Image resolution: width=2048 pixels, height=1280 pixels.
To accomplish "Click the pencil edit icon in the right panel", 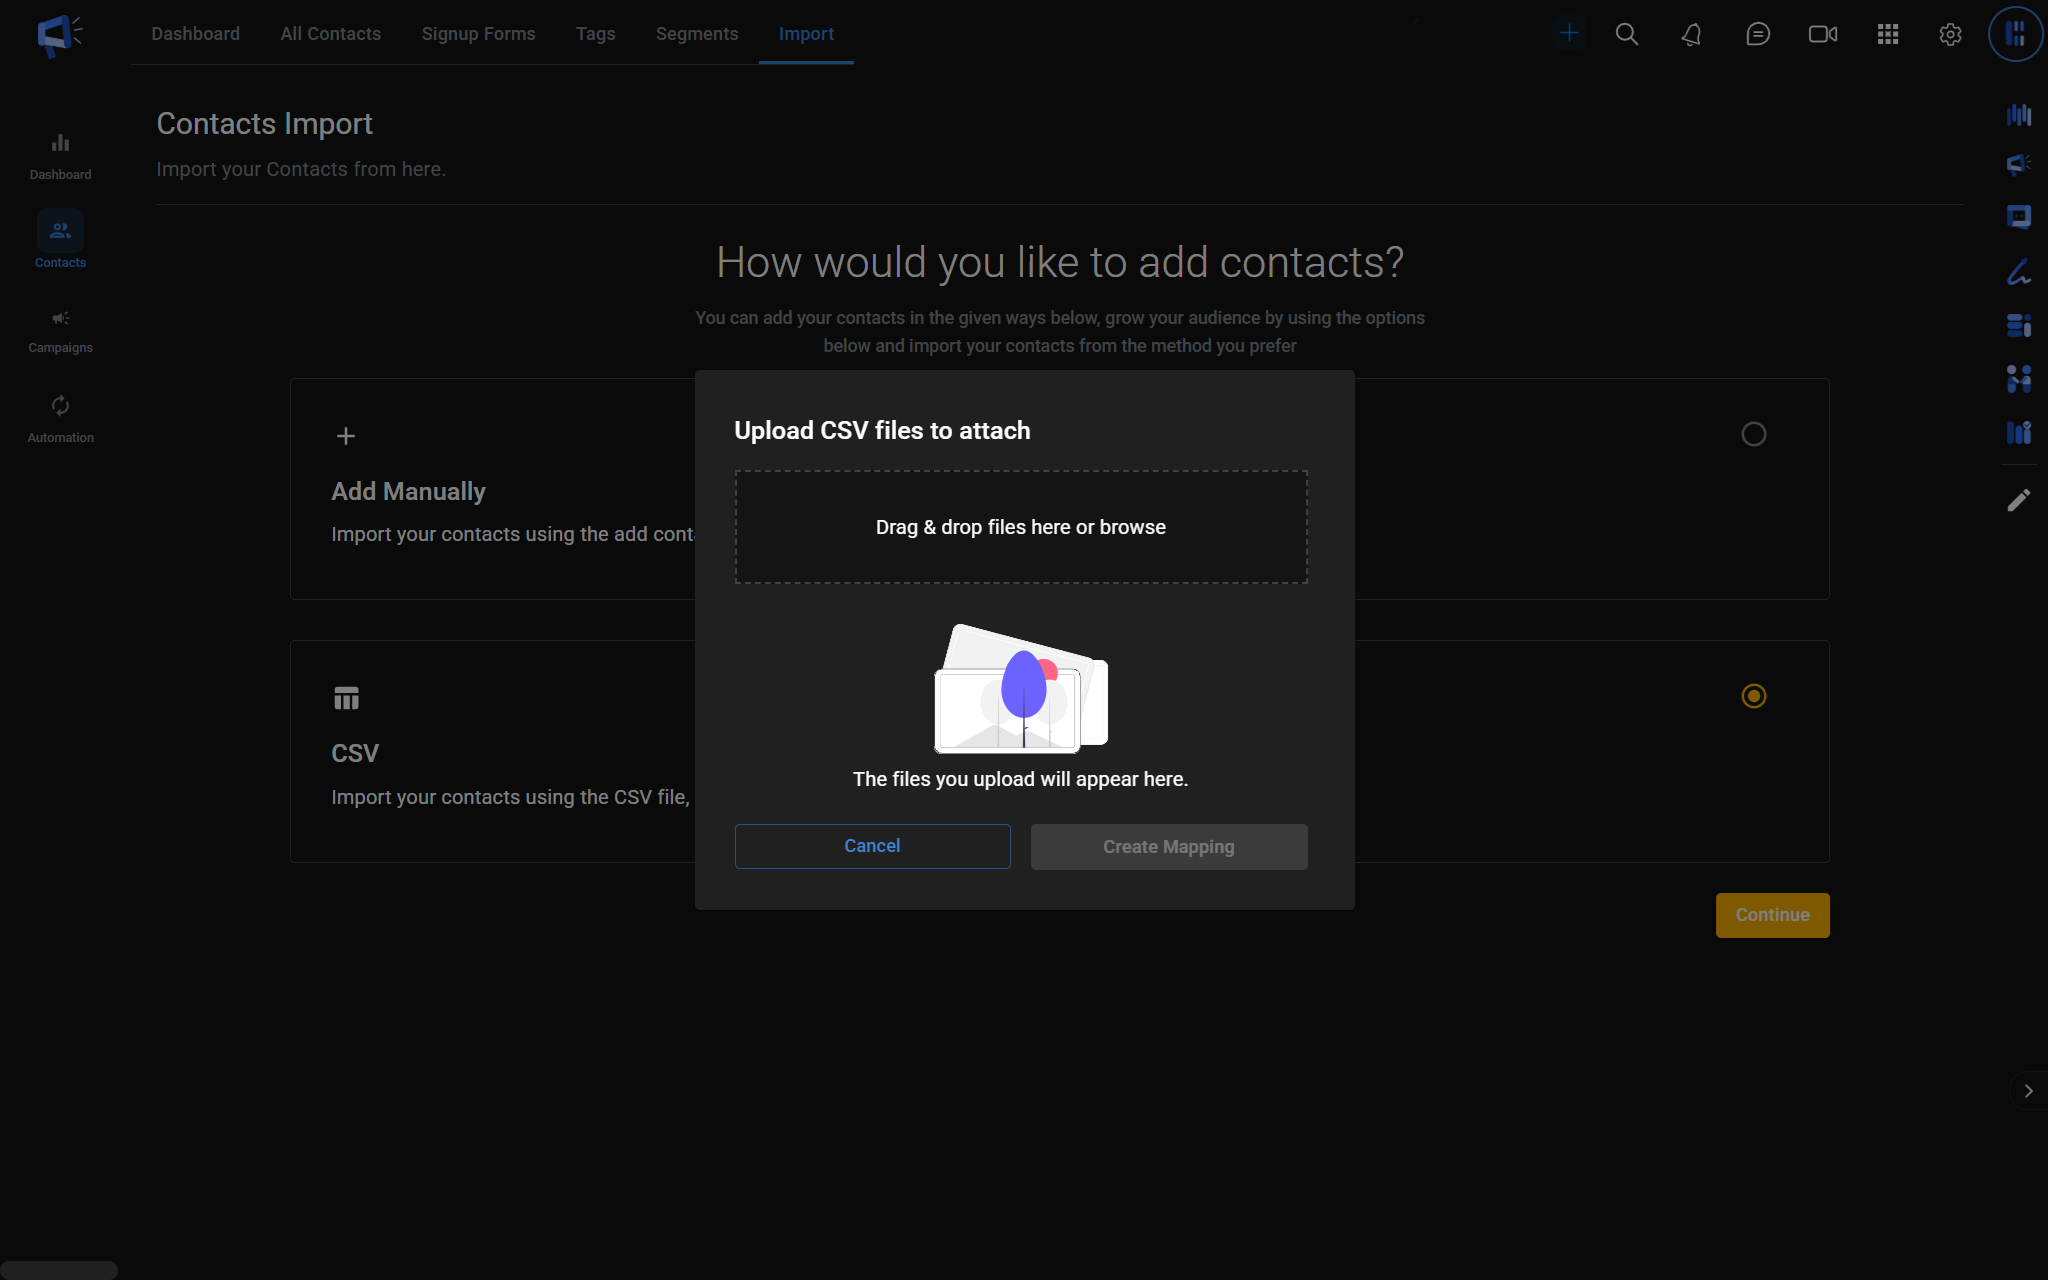I will [2018, 500].
